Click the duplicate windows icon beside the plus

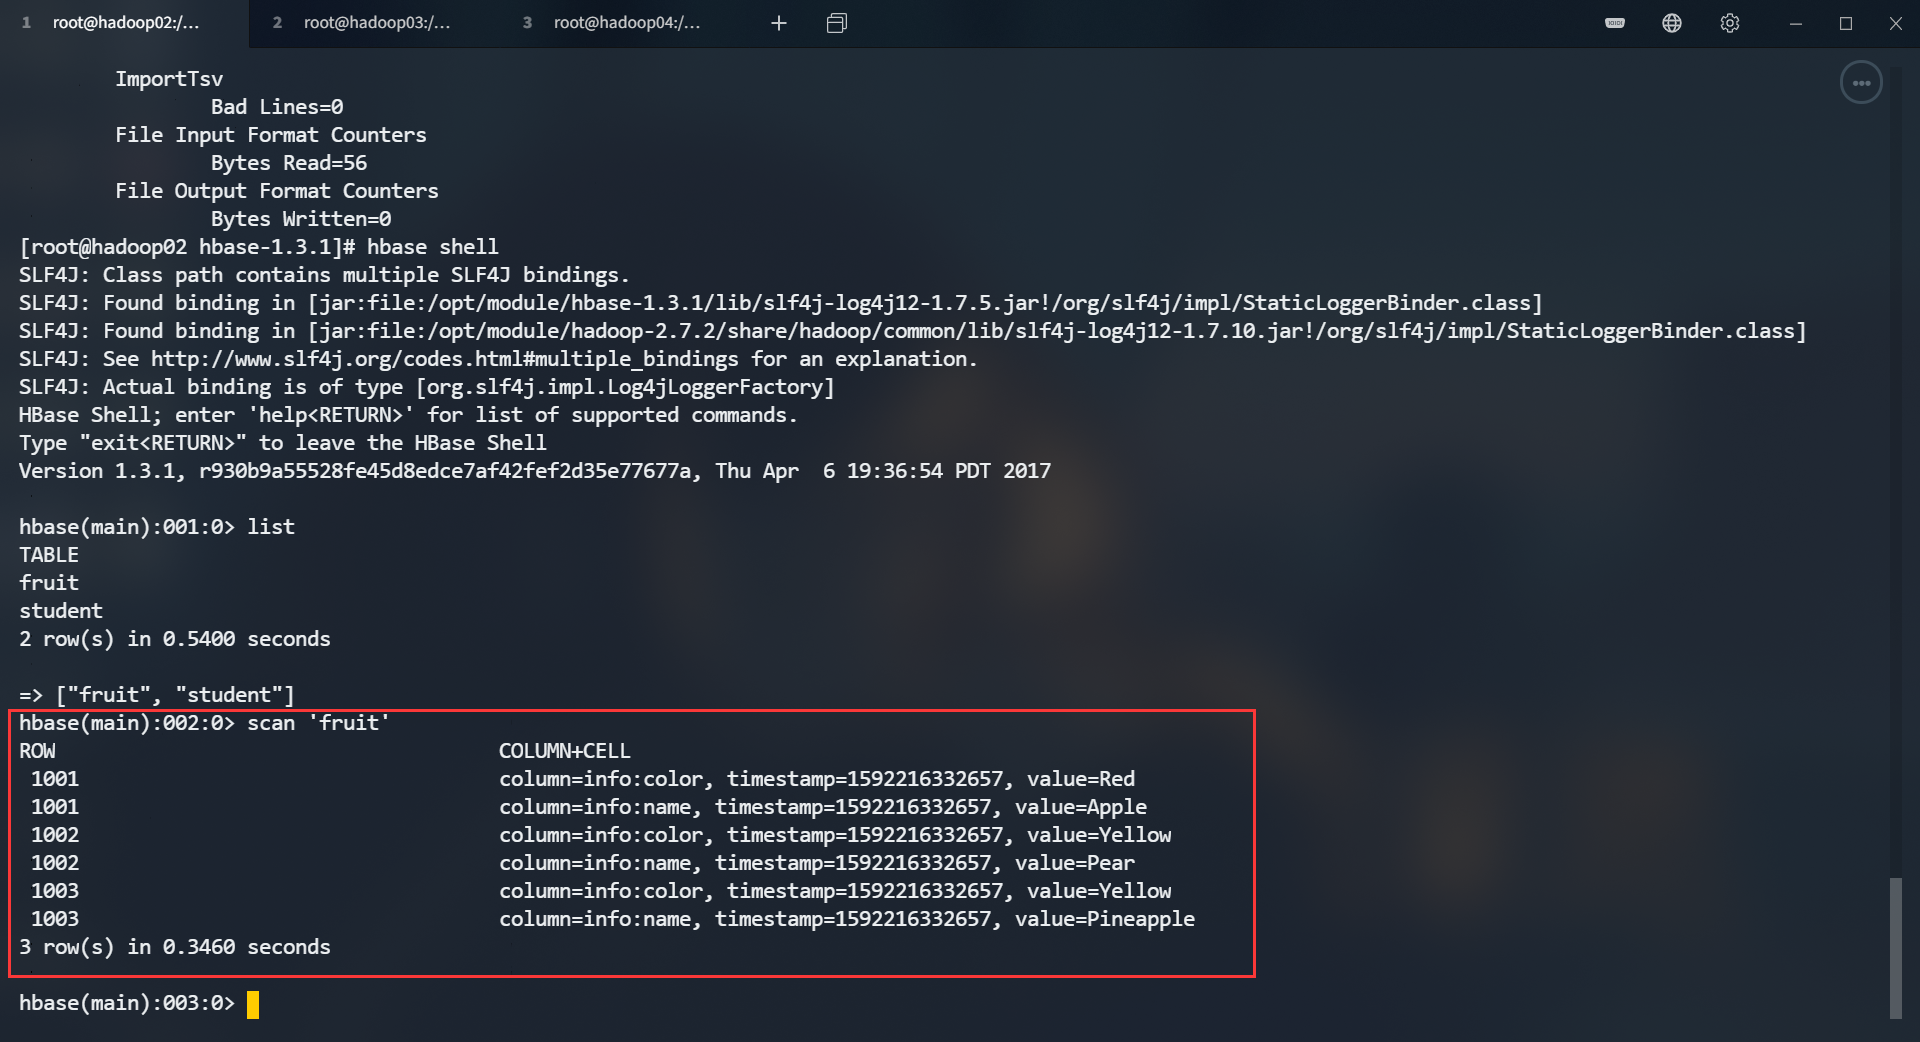click(x=837, y=23)
